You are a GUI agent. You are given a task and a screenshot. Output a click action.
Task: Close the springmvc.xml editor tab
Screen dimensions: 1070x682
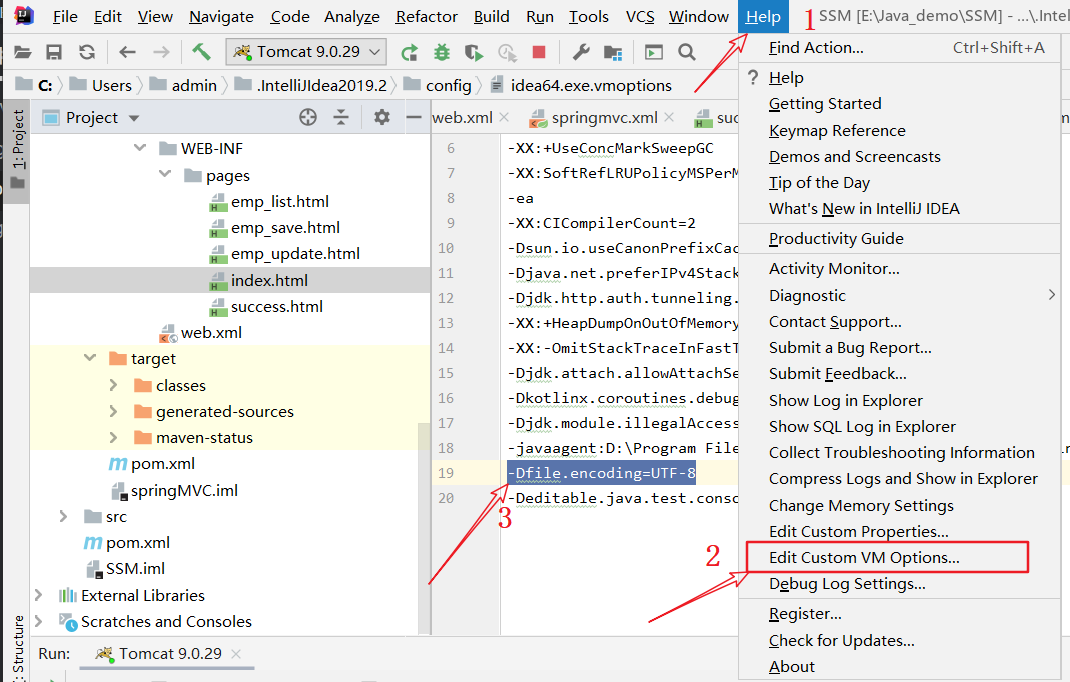pyautogui.click(x=669, y=117)
